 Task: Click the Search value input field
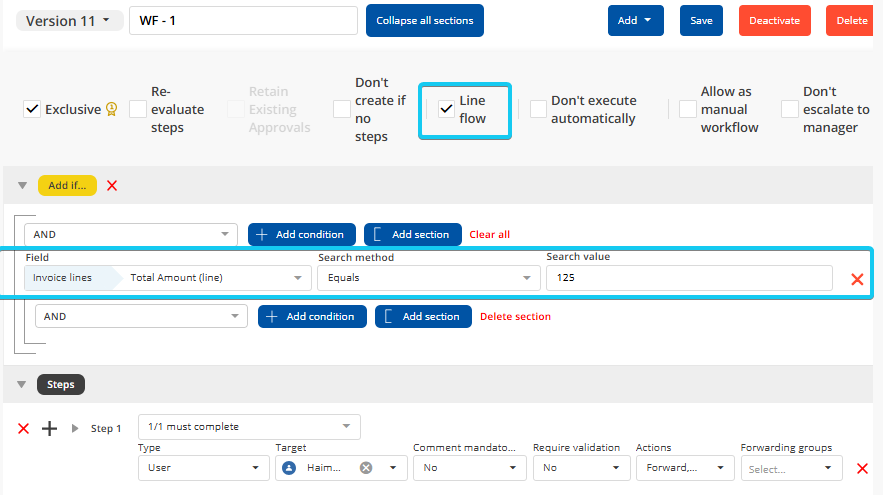pos(688,278)
